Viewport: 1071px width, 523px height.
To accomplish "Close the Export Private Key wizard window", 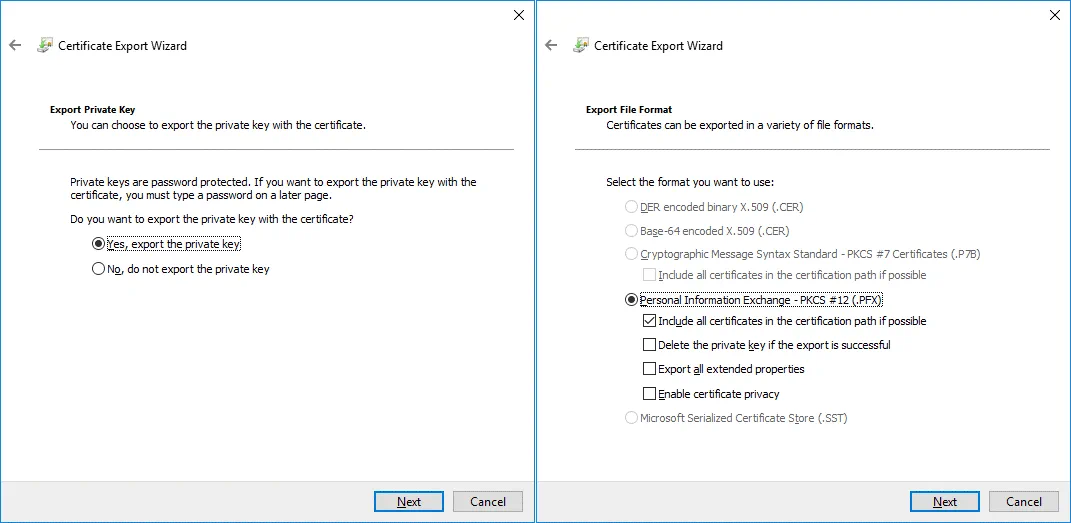I will (x=518, y=15).
